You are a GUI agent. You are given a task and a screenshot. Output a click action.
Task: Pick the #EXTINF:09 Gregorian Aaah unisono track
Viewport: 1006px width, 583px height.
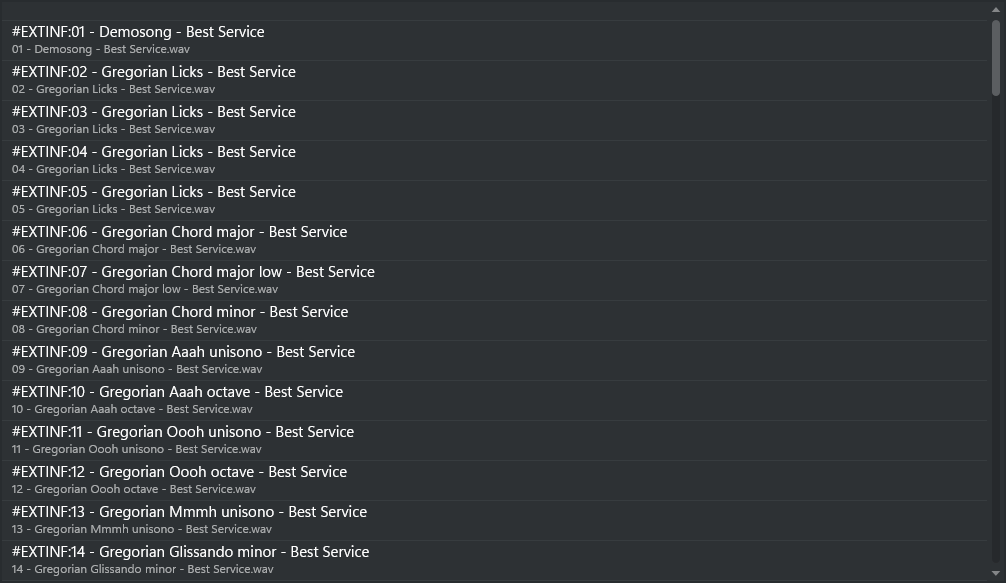(183, 352)
